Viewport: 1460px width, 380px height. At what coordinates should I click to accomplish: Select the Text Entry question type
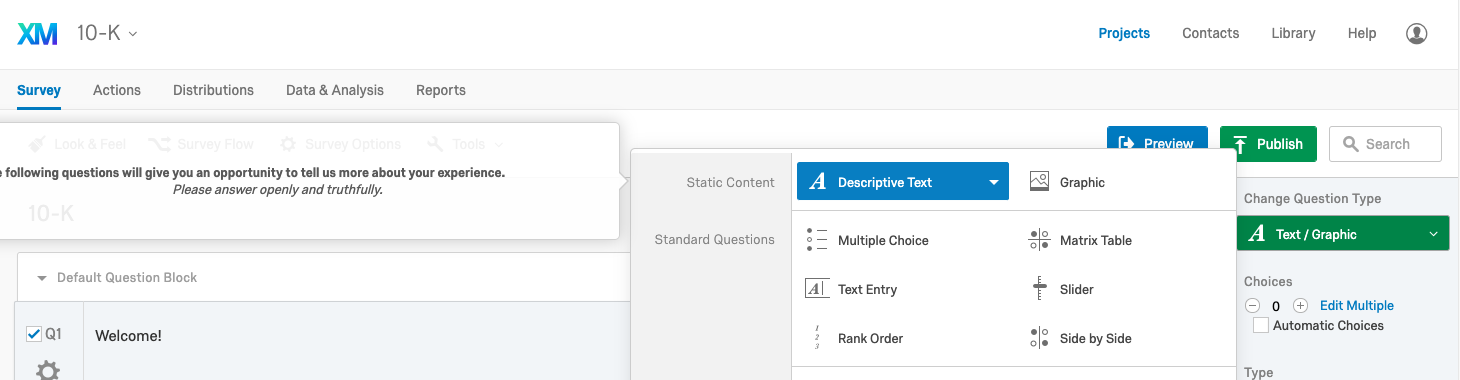click(852, 289)
